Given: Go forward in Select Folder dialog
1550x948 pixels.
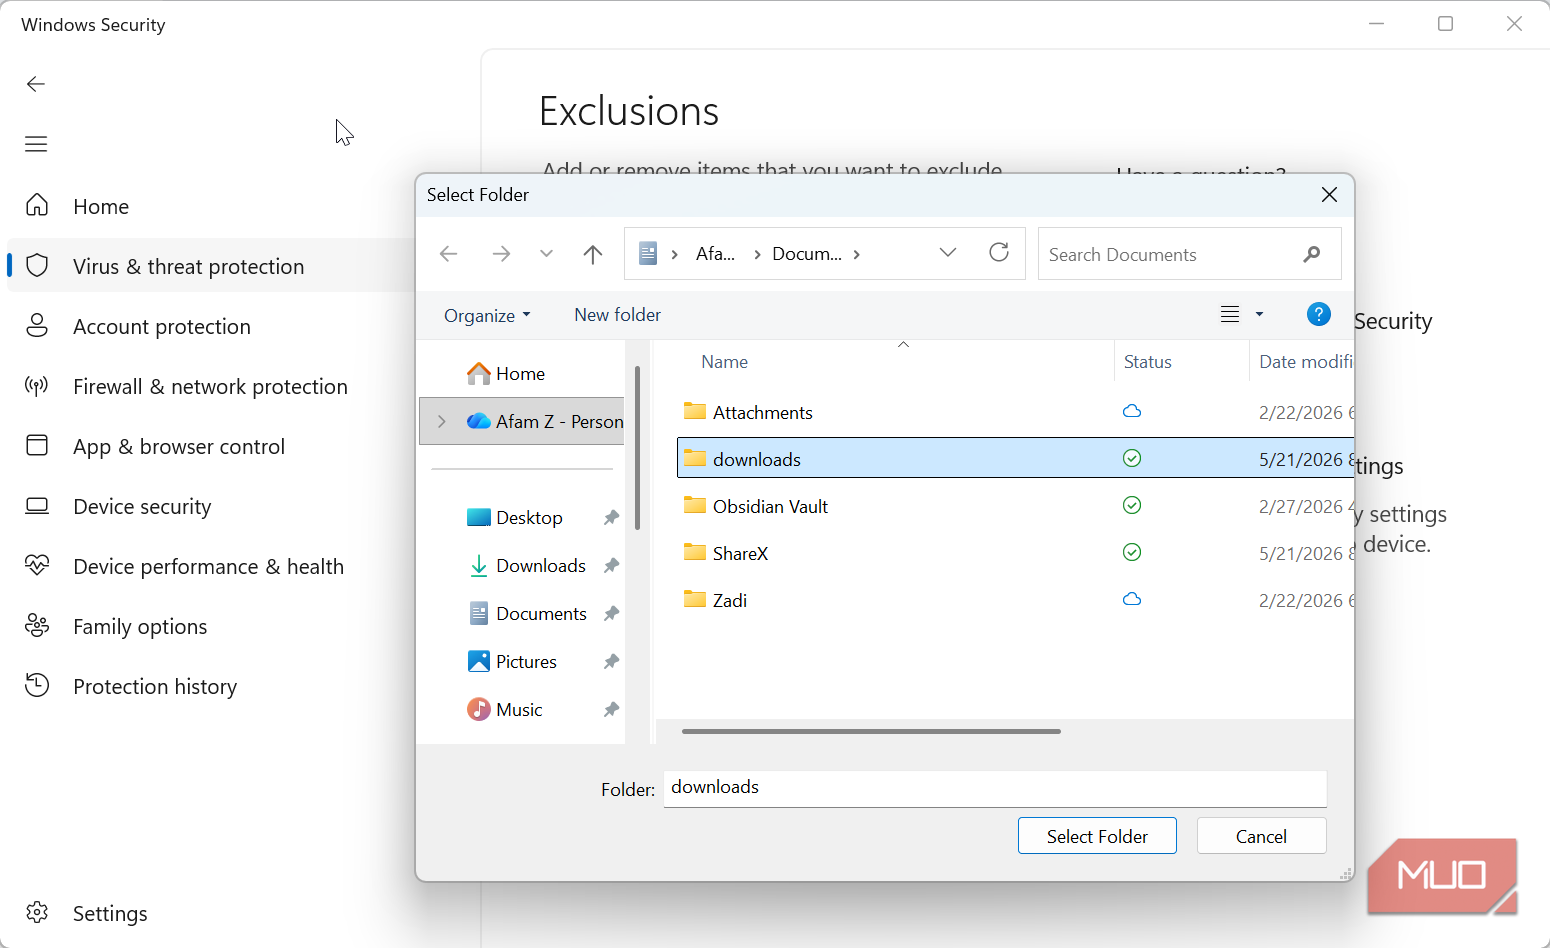Looking at the screenshot, I should (501, 254).
